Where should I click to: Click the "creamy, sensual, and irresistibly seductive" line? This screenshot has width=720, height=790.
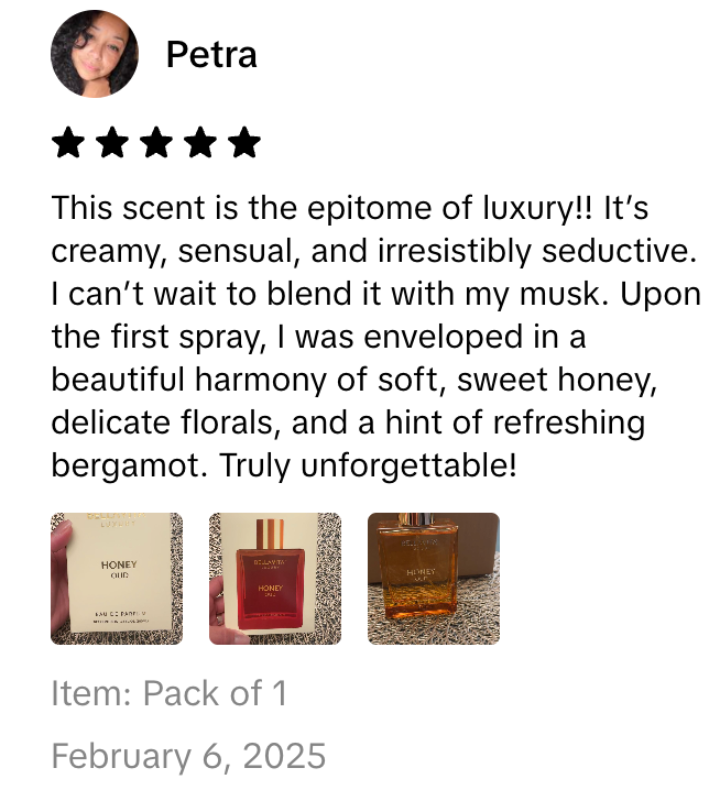pos(374,251)
